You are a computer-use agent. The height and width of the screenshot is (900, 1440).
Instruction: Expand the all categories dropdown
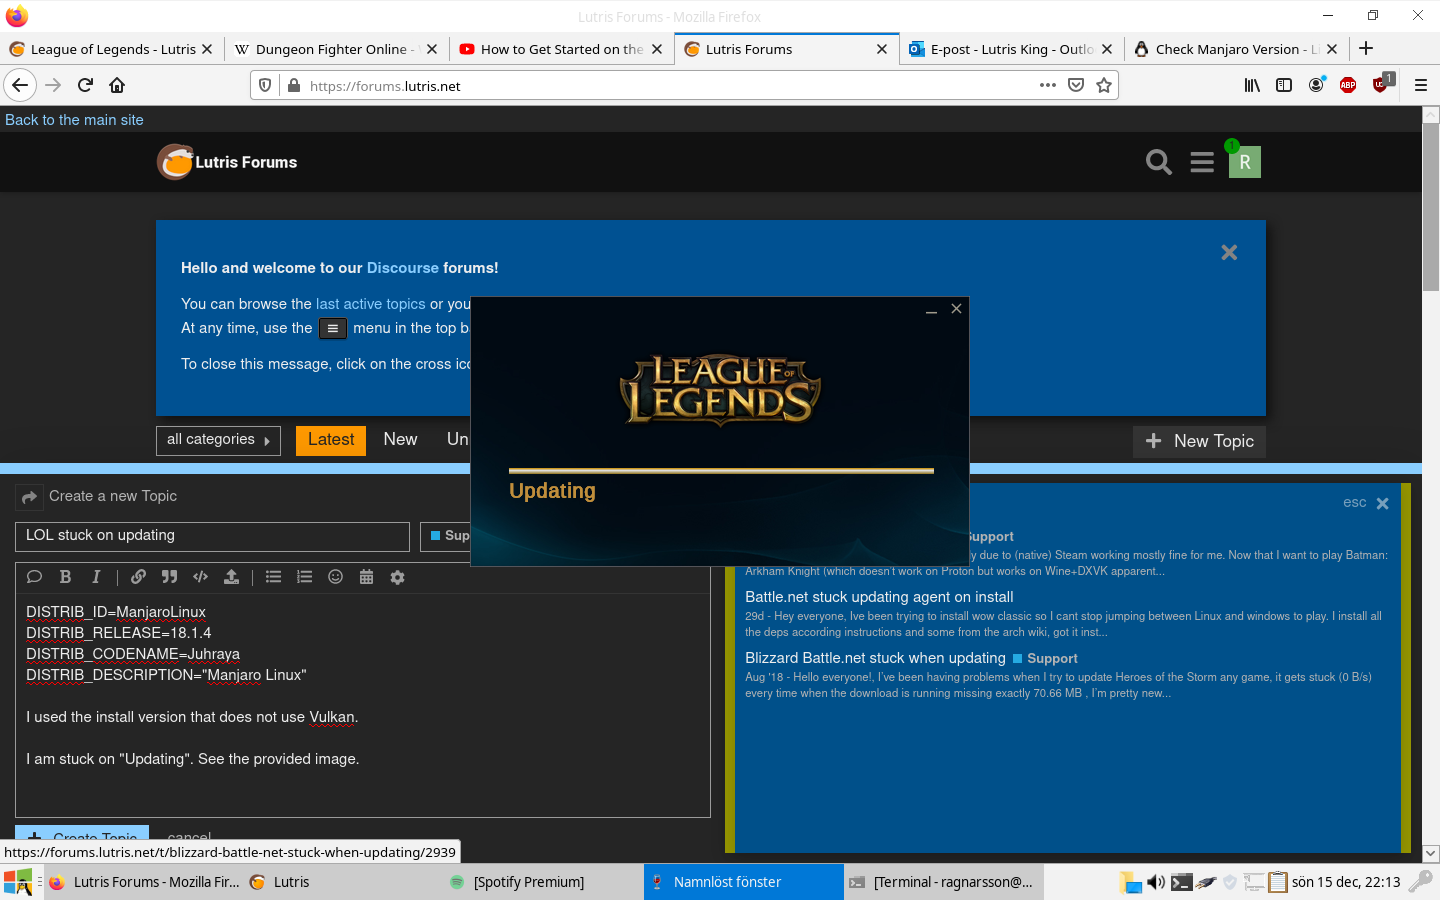coord(218,440)
